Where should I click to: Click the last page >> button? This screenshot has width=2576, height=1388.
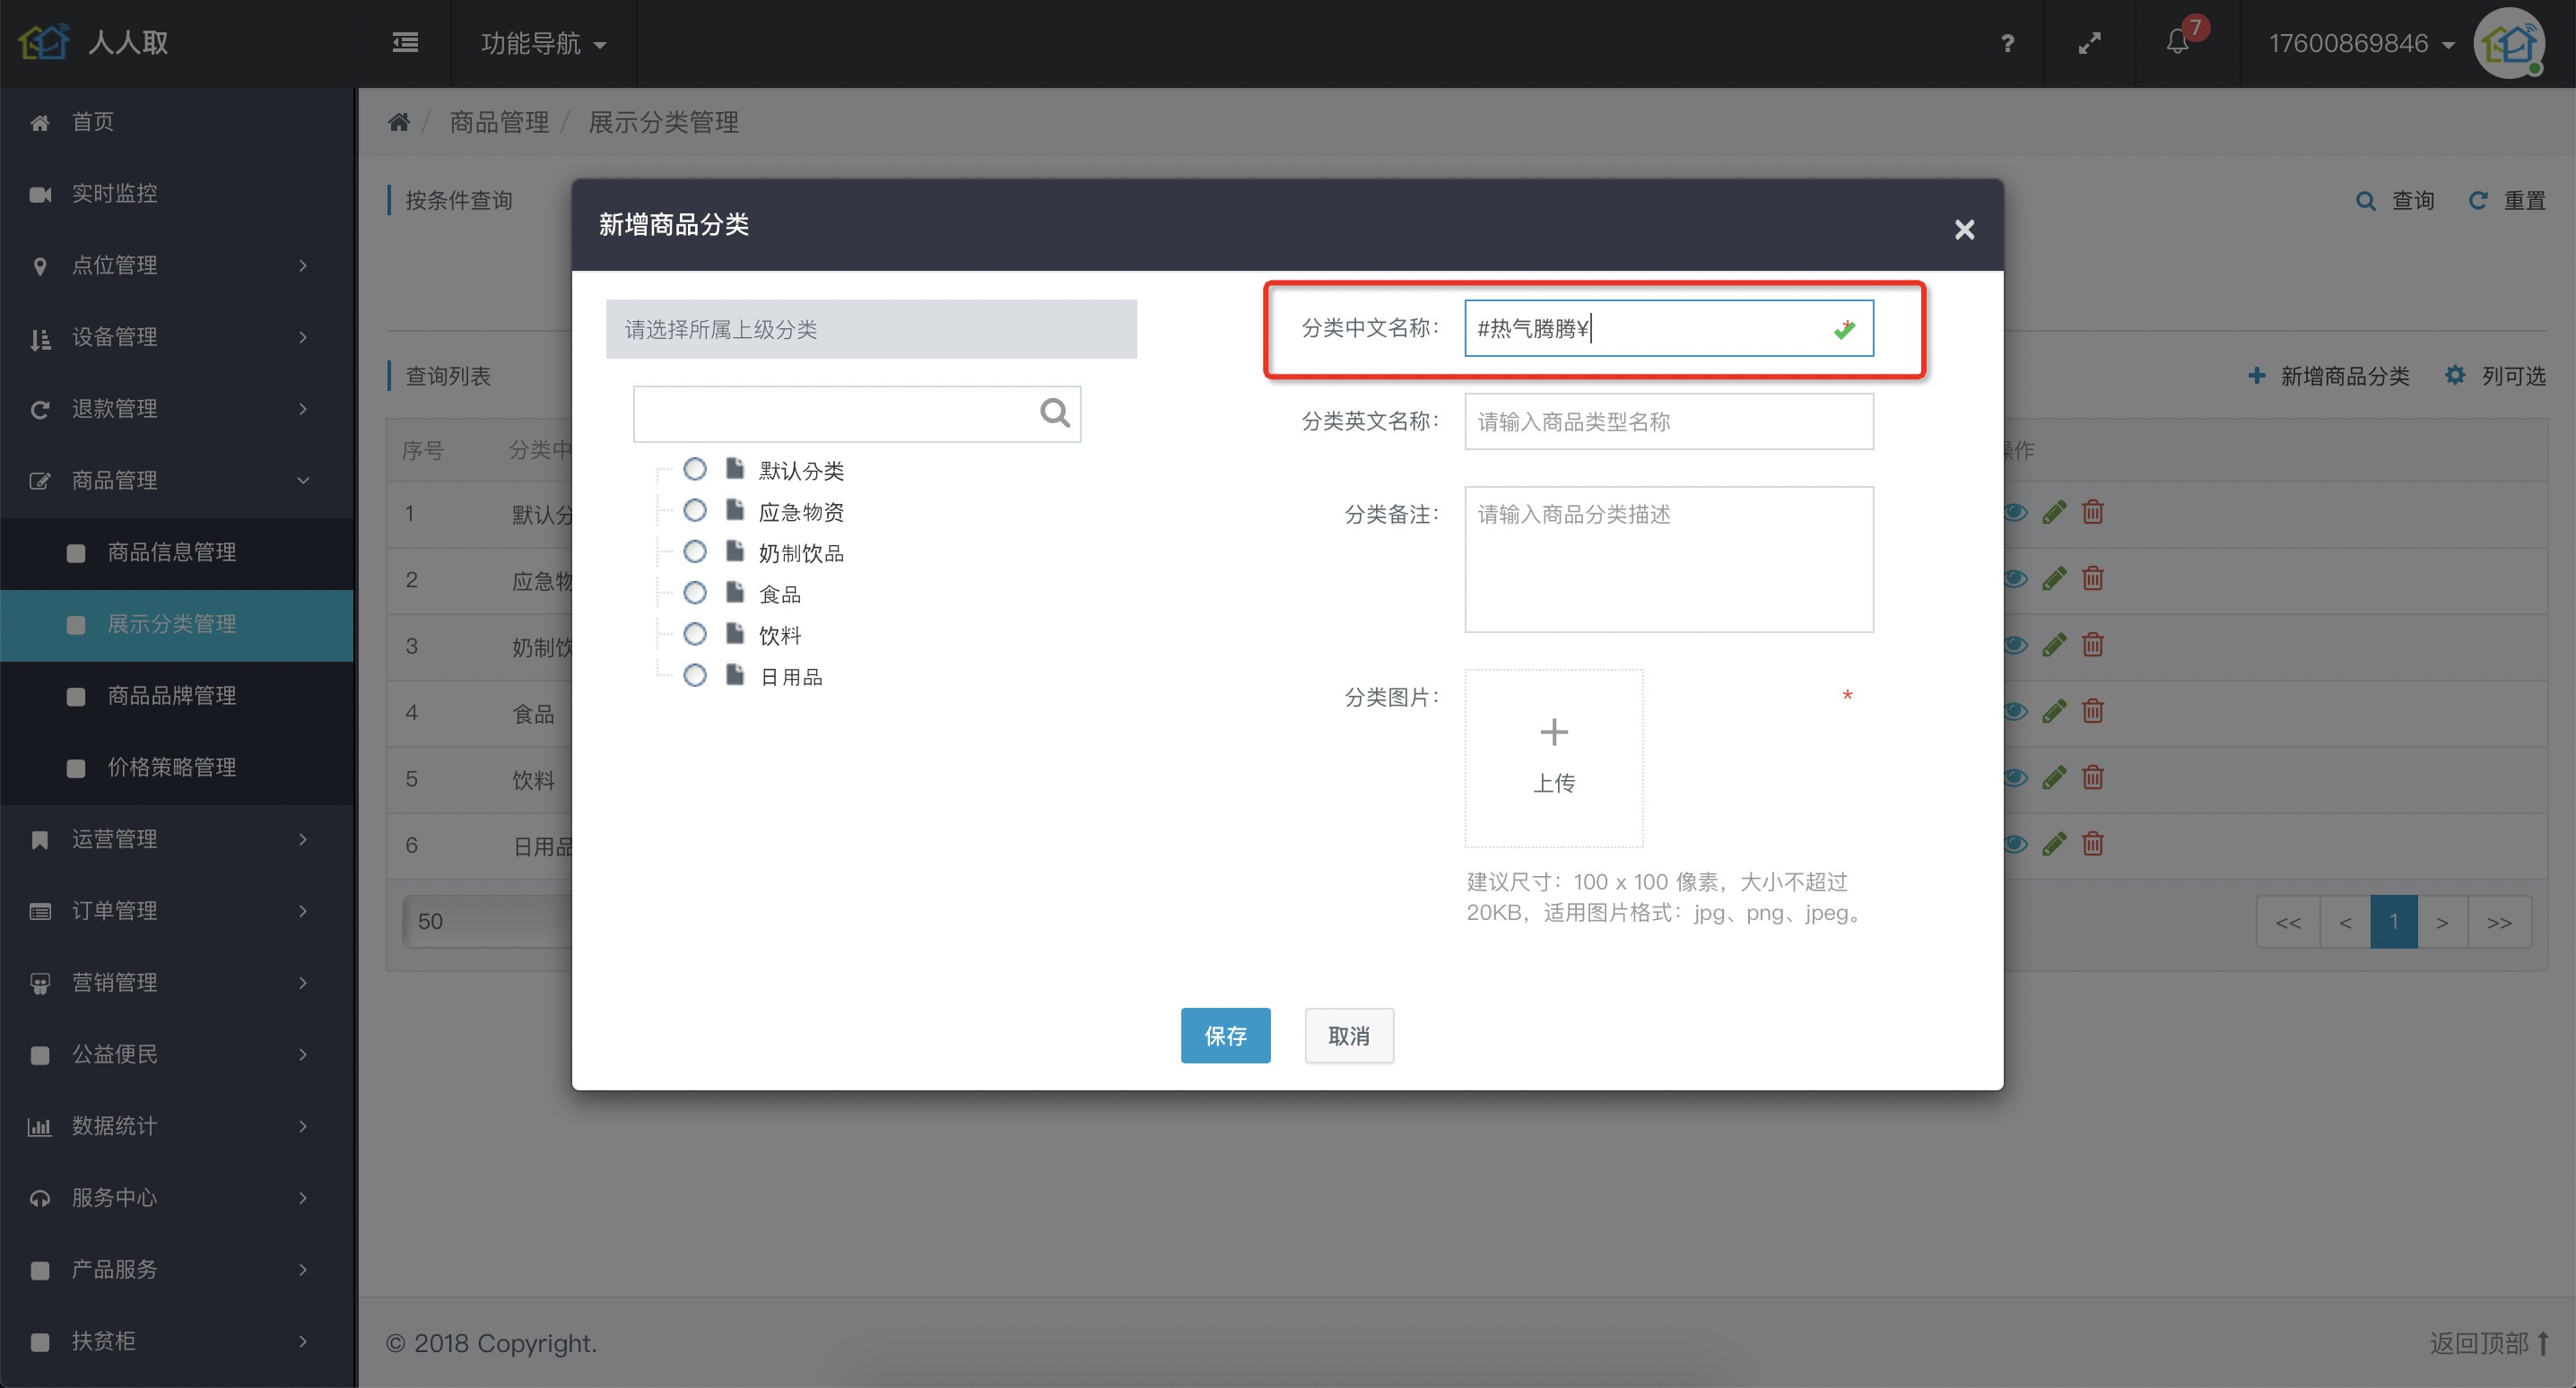[x=2499, y=922]
